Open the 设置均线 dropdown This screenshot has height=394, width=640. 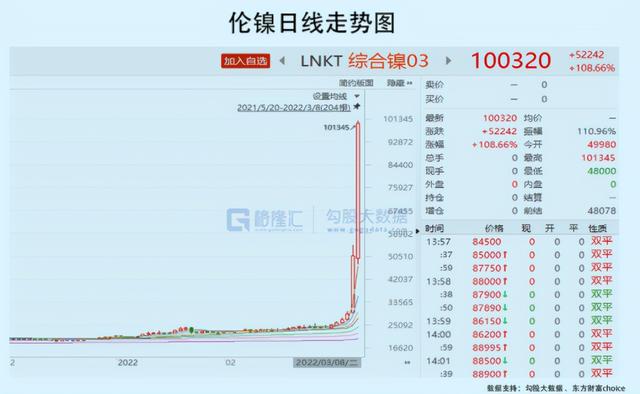(x=330, y=96)
